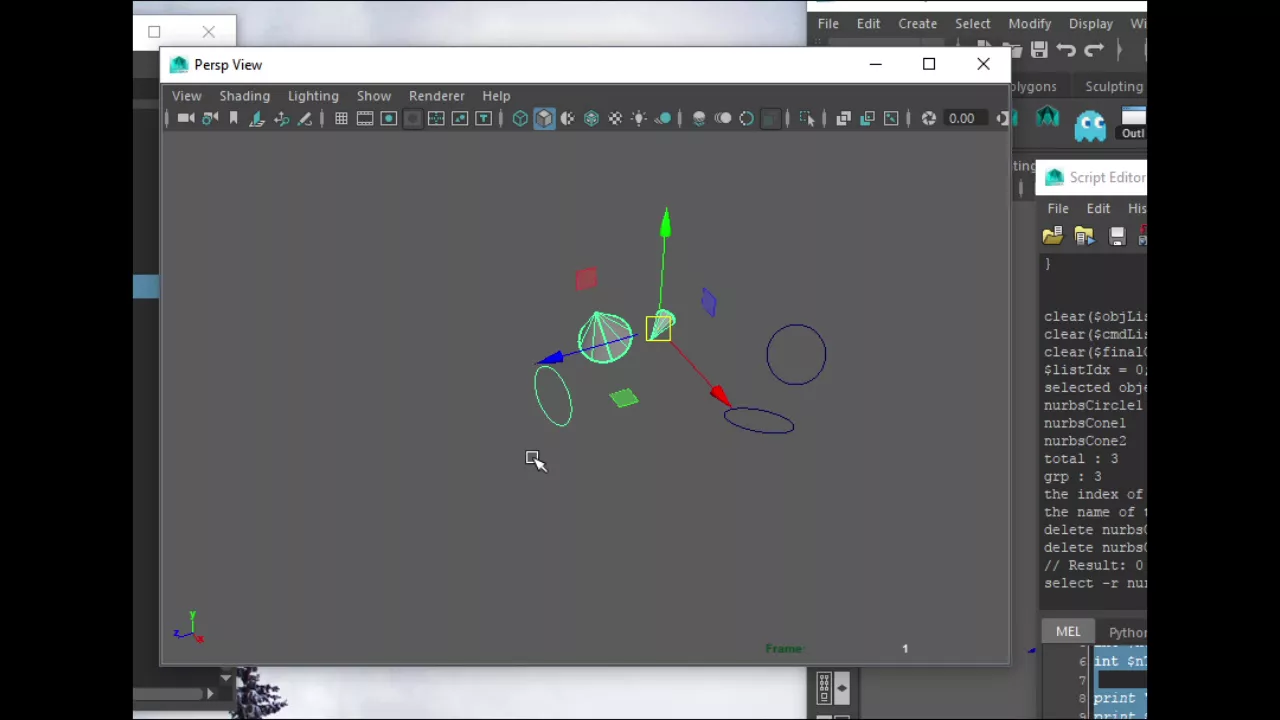The image size is (1280, 720).
Task: Click the Grease Pencil icon
Action: coord(305,119)
